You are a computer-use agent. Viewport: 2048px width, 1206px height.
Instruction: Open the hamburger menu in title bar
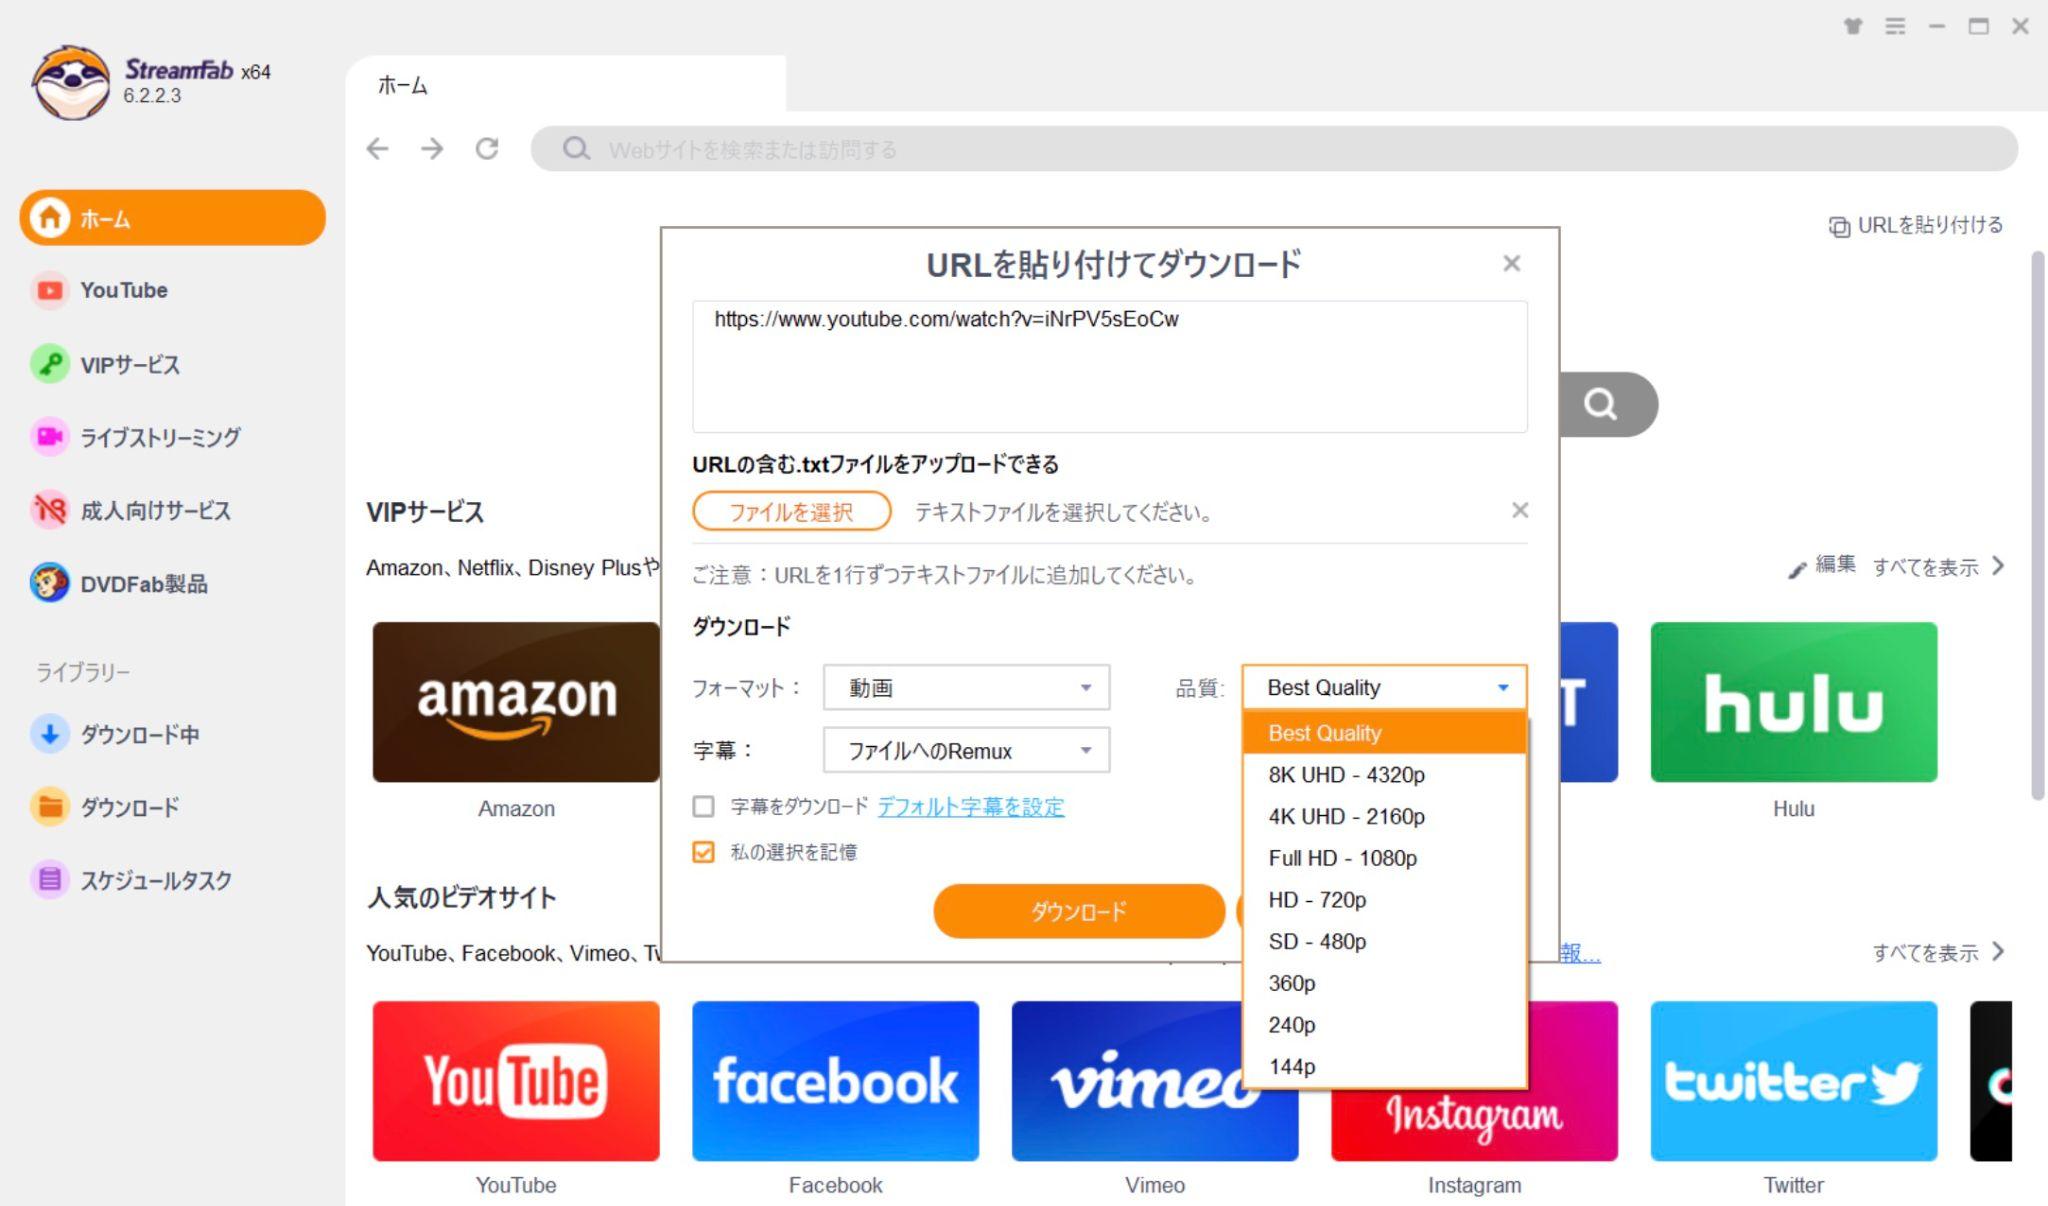point(1895,26)
